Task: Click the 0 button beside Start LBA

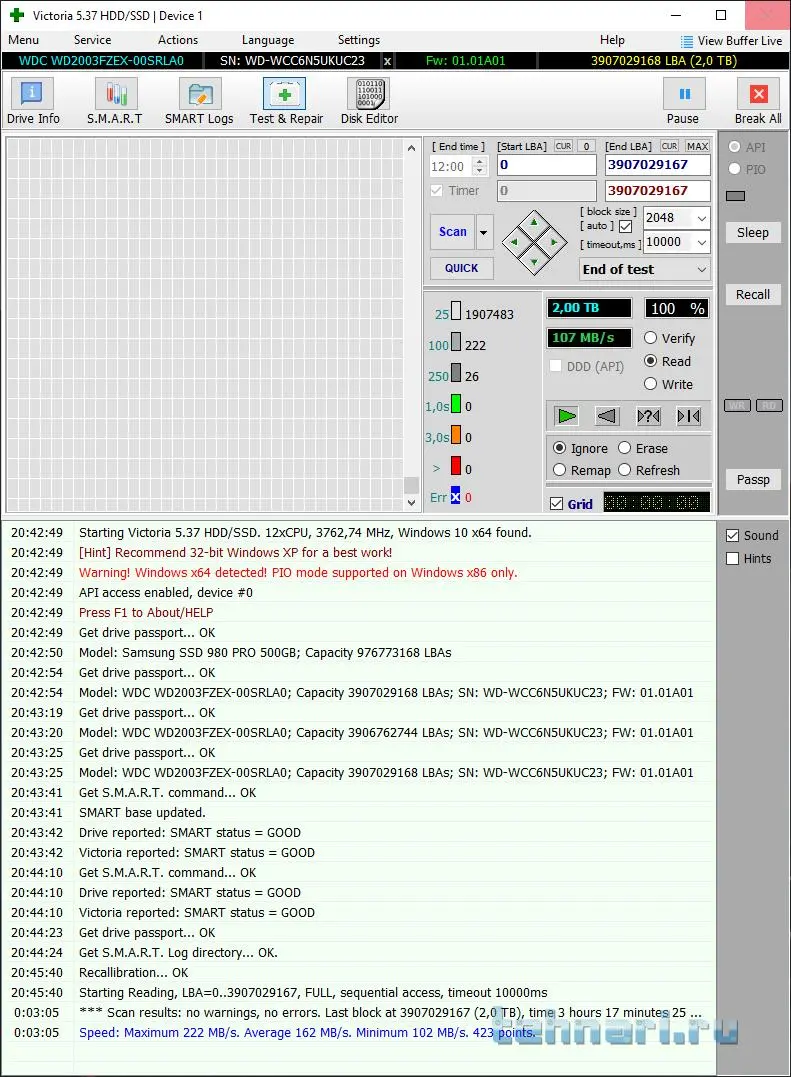Action: [586, 146]
